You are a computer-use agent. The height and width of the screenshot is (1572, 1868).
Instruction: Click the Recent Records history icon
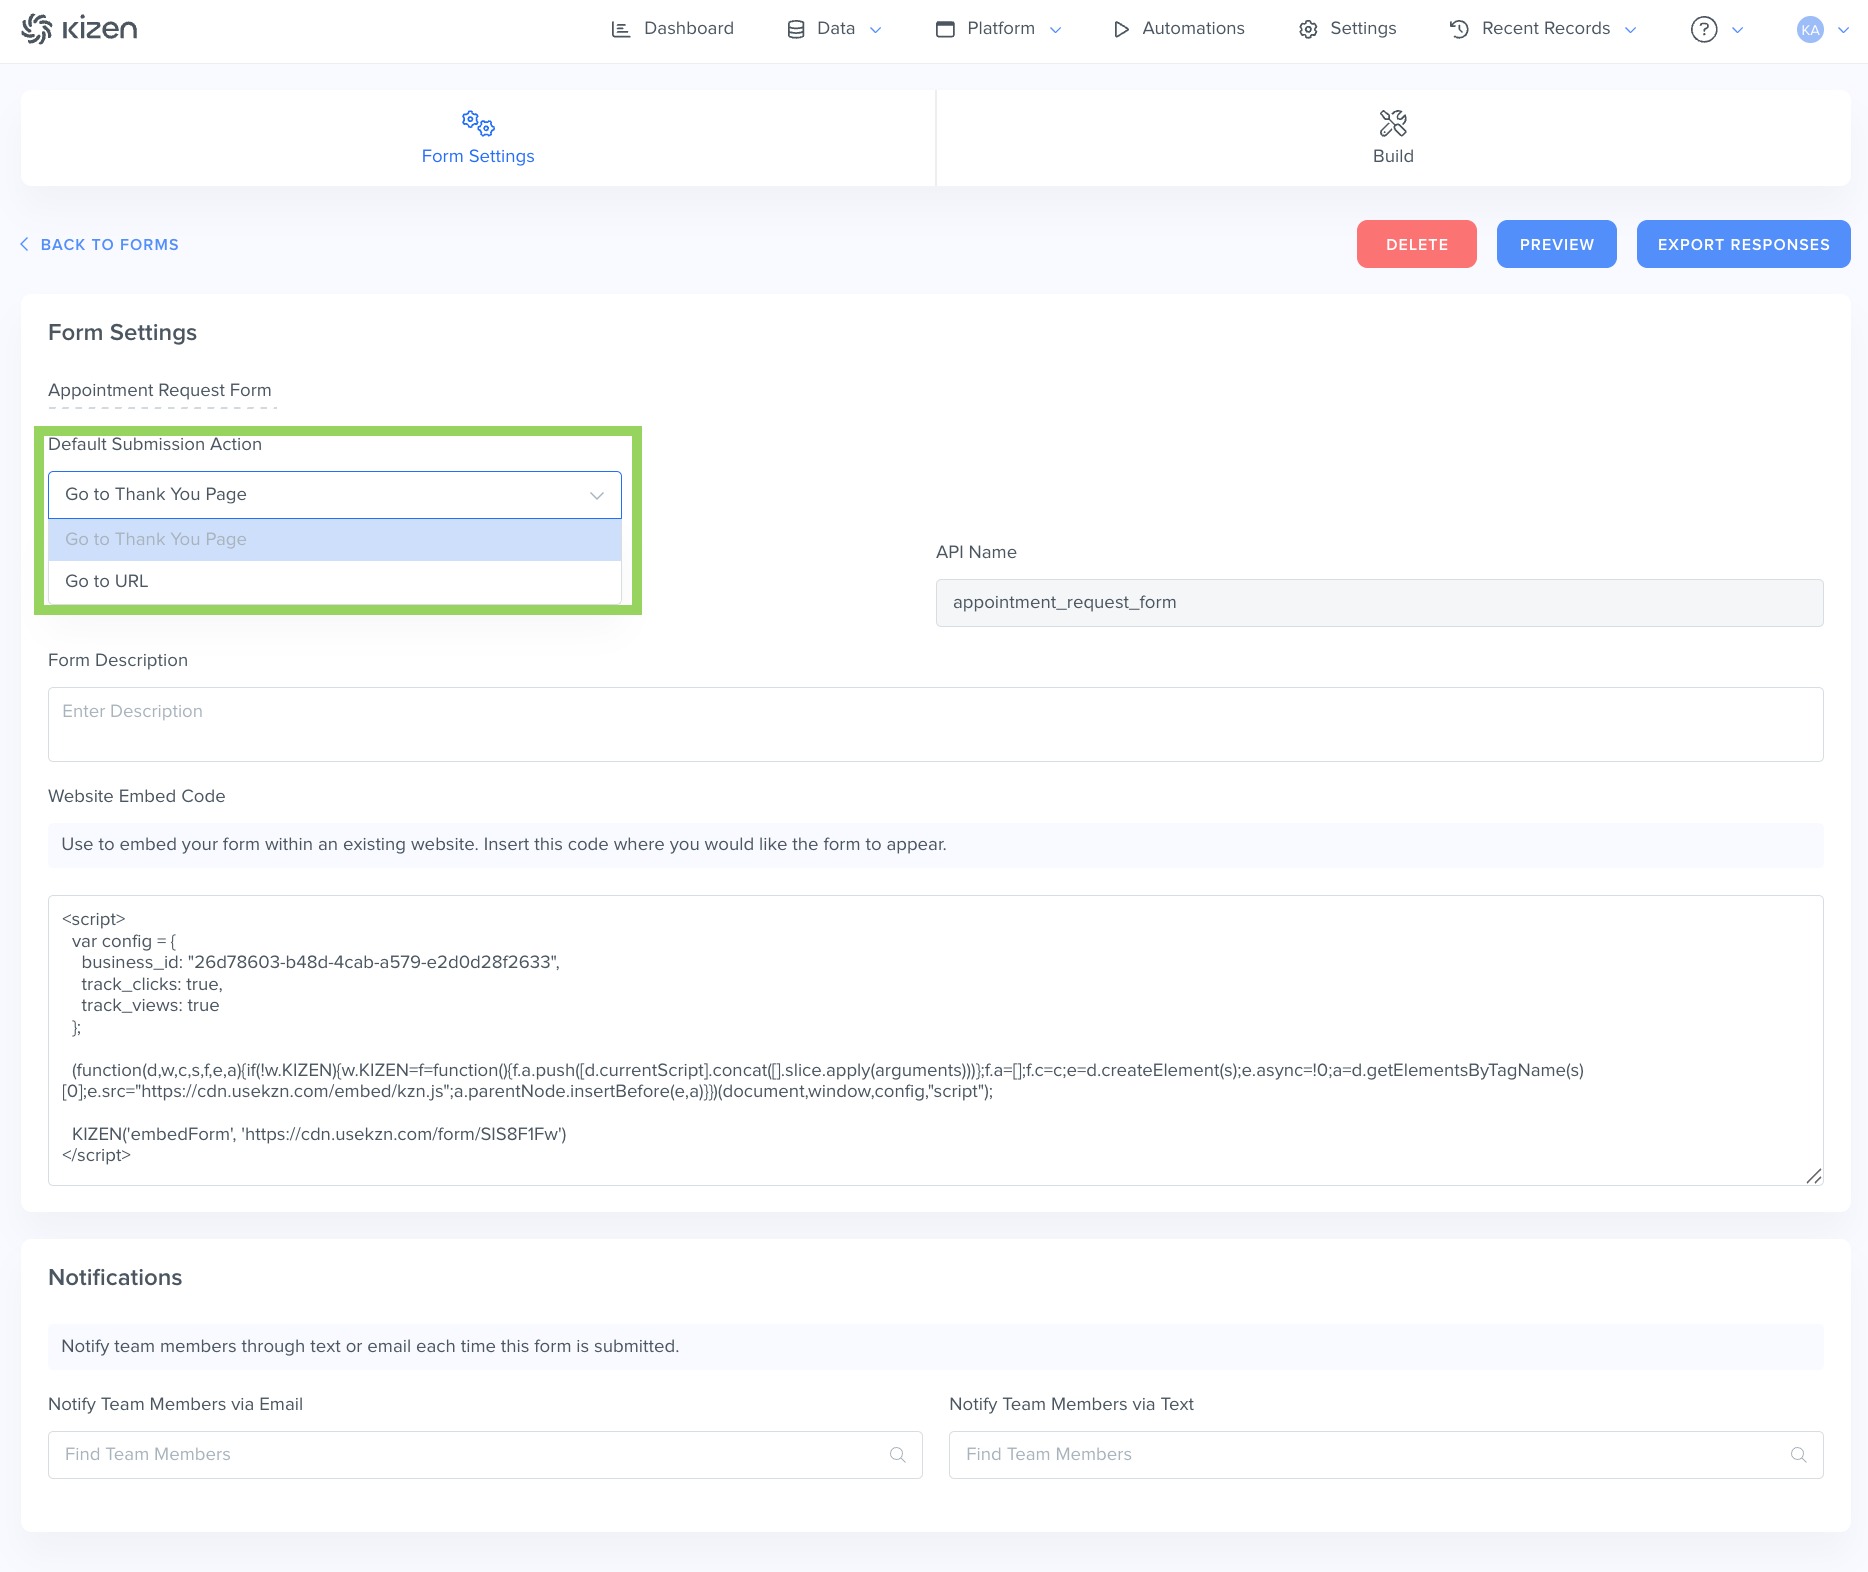1459,29
